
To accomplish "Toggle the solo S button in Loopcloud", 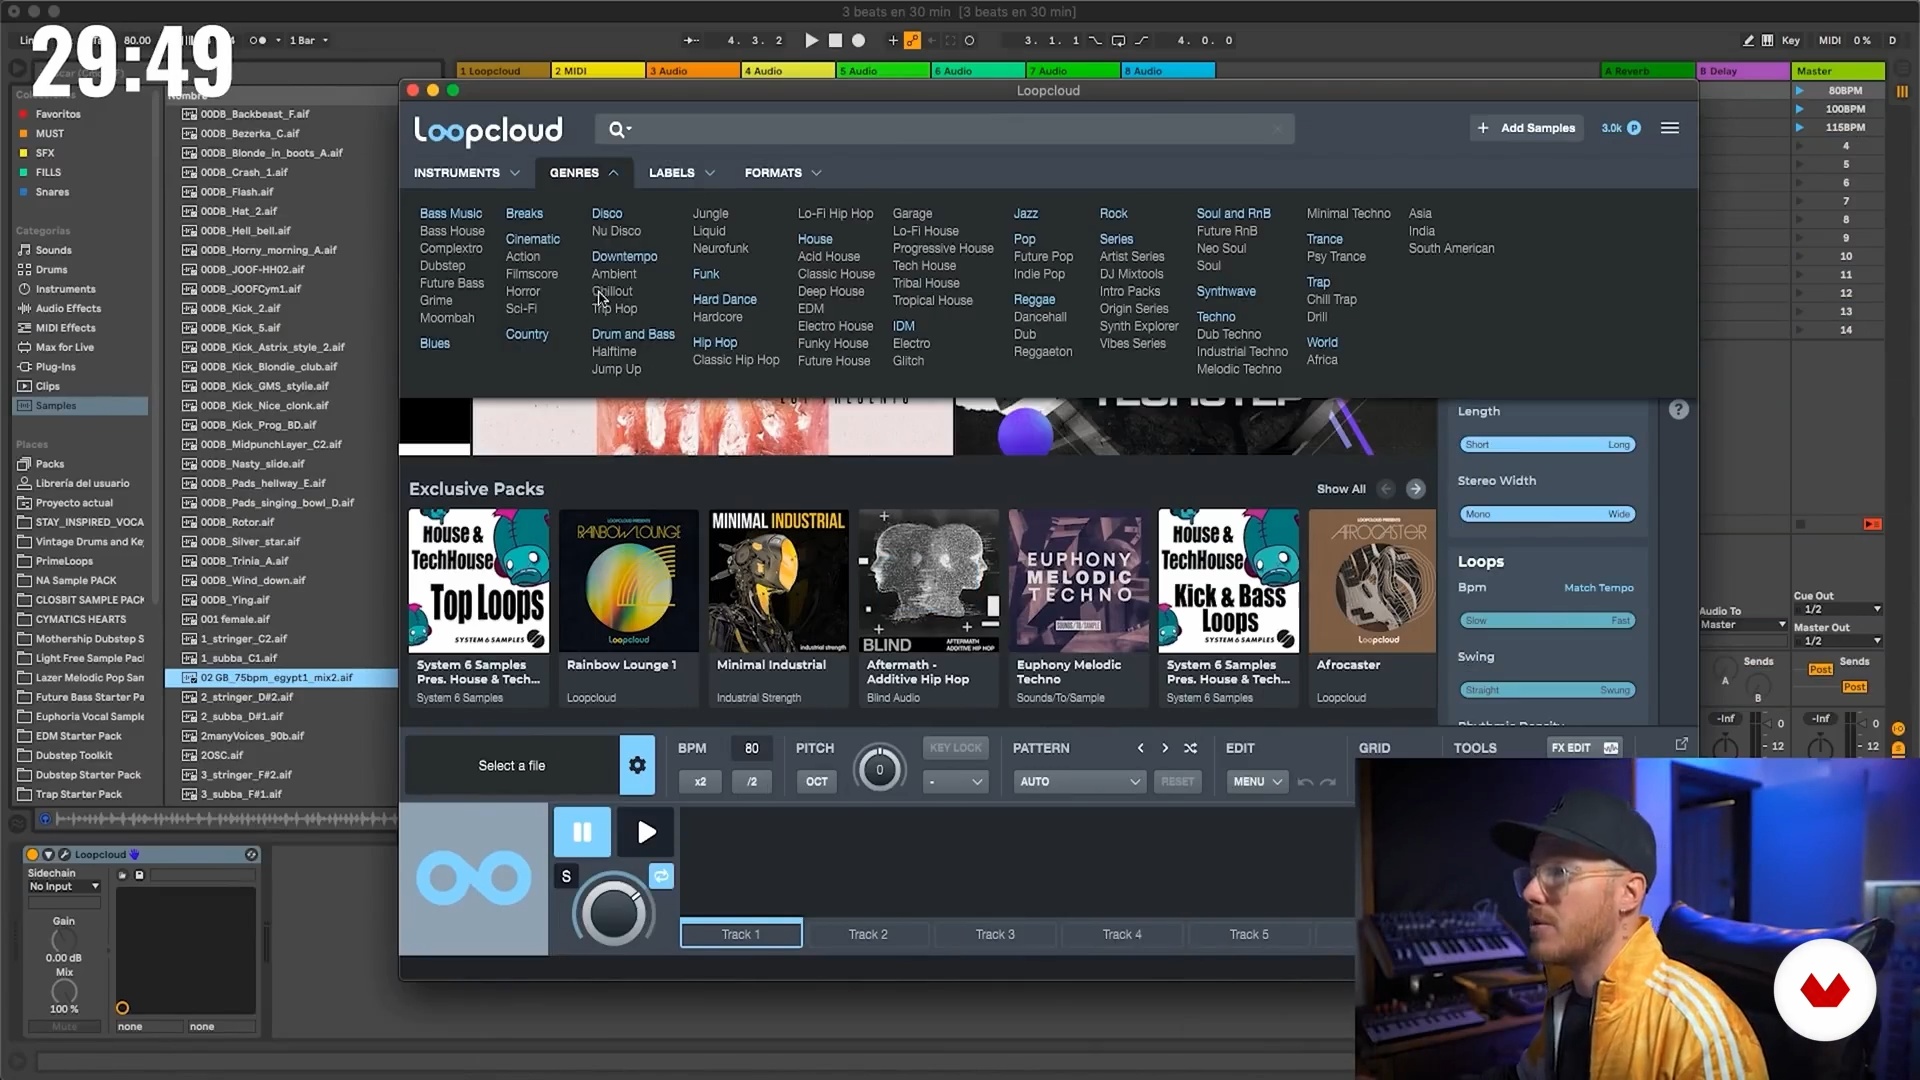I will (566, 876).
